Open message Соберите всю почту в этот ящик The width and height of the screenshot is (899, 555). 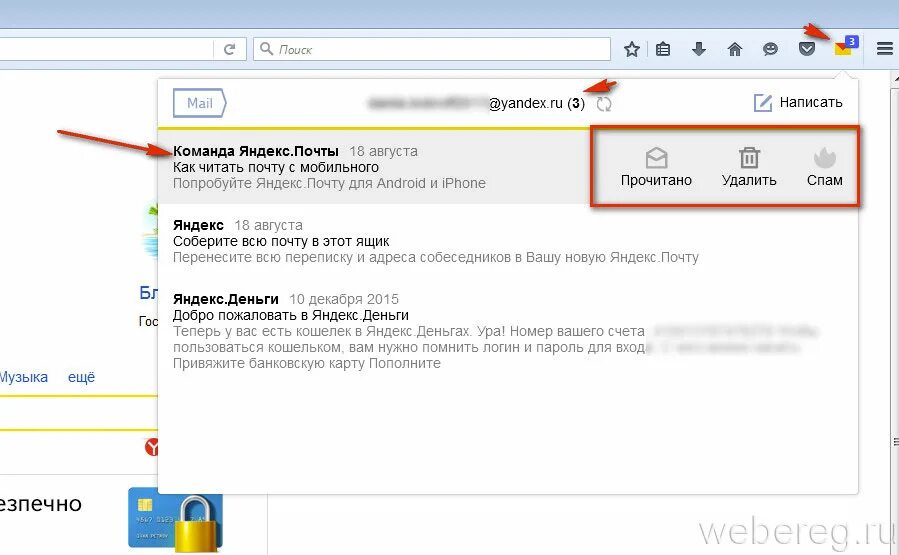(508, 241)
